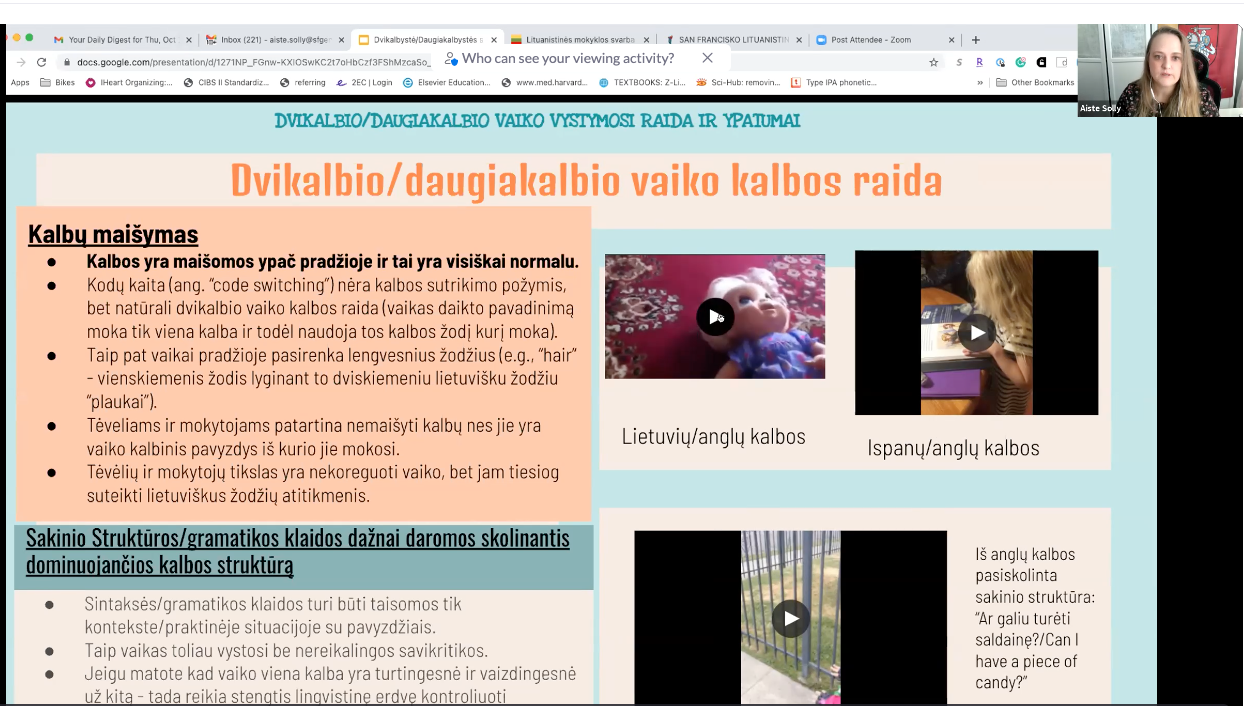Screen dimensions: 1244x706
Task: Open the Gmail 'Your Daily Digest' tab
Action: [120, 40]
